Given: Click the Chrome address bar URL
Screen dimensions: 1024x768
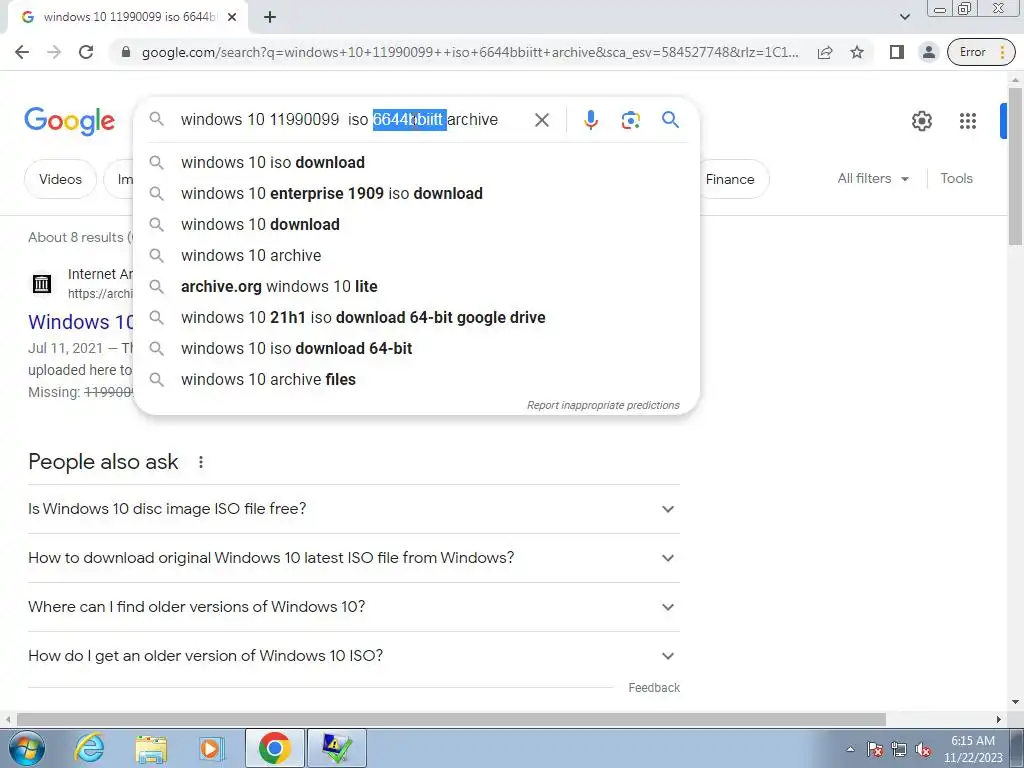Looking at the screenshot, I should 470,52.
